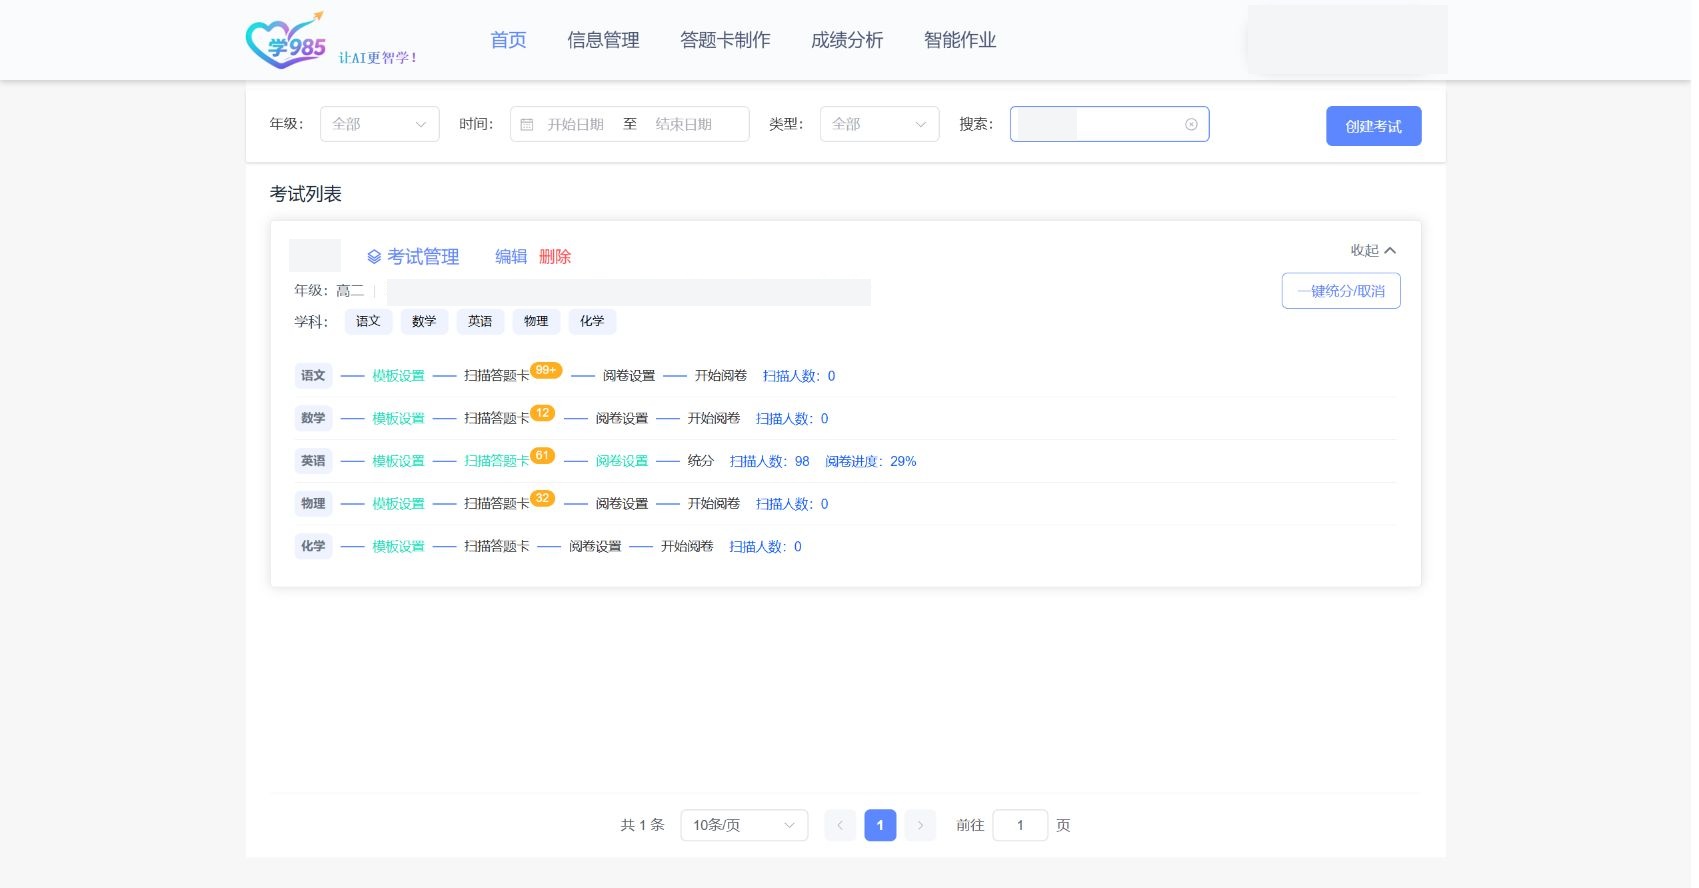Click 开始阅卷 in 物理 row

tap(714, 504)
